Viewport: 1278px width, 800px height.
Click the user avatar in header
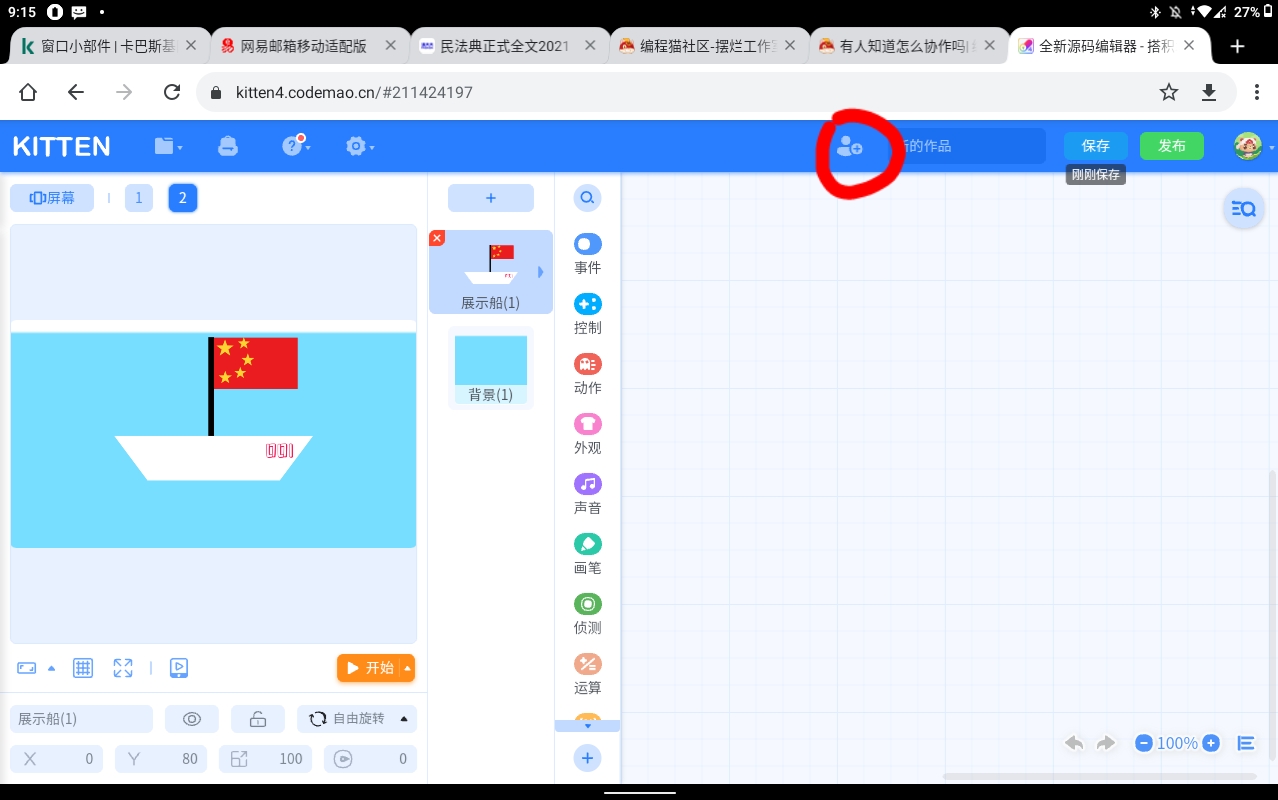coord(1247,146)
